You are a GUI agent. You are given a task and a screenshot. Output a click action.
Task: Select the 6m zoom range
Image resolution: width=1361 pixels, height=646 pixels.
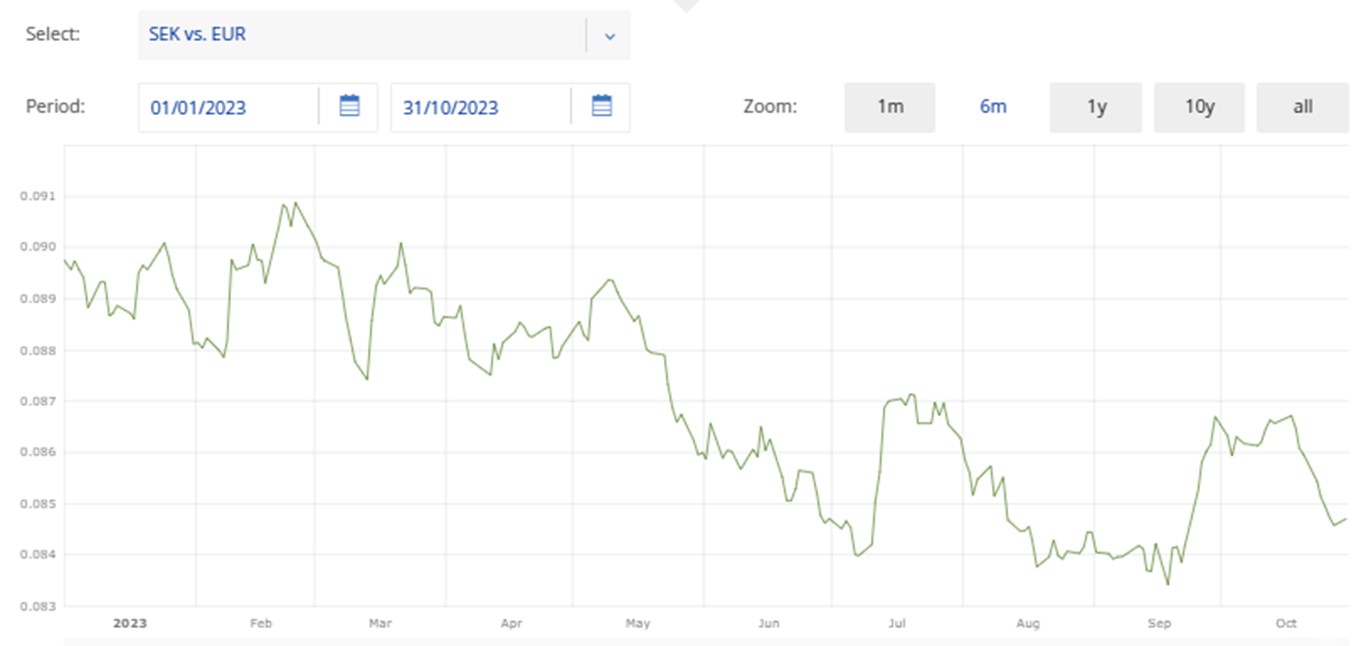coord(993,107)
